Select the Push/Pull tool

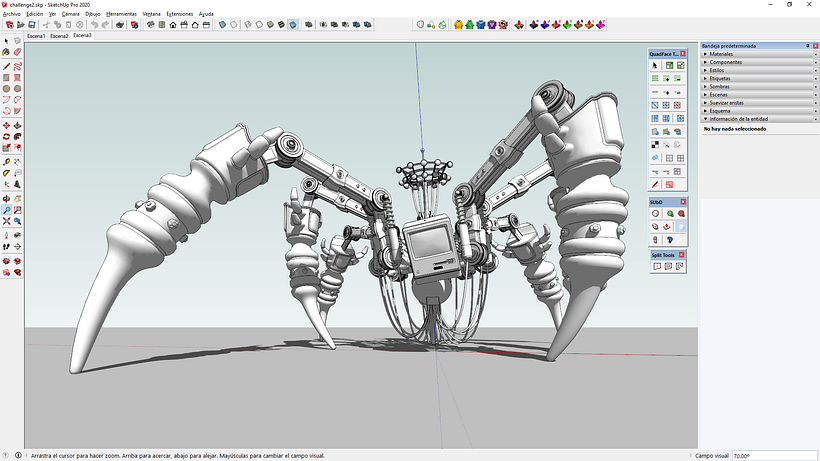tap(17, 125)
